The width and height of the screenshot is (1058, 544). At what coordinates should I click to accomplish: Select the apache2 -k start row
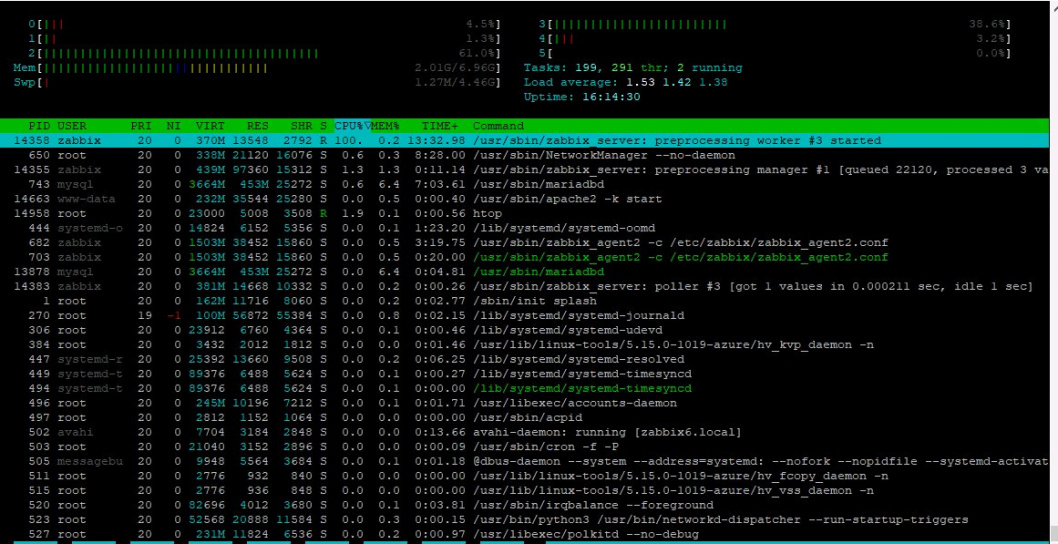pos(525,199)
